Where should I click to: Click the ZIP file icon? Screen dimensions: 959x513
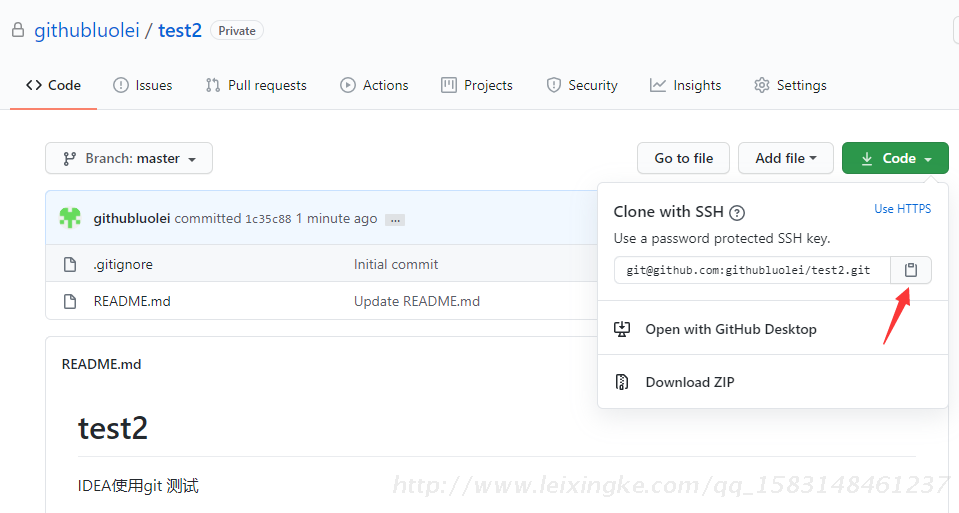pyautogui.click(x=621, y=382)
